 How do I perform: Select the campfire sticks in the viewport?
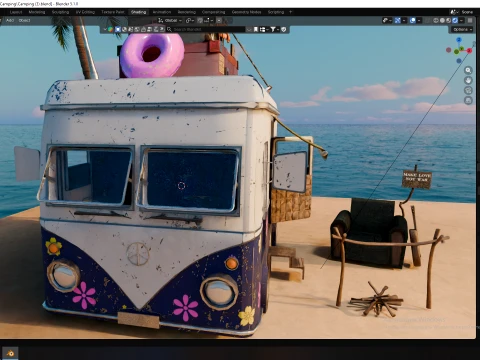pyautogui.click(x=376, y=300)
